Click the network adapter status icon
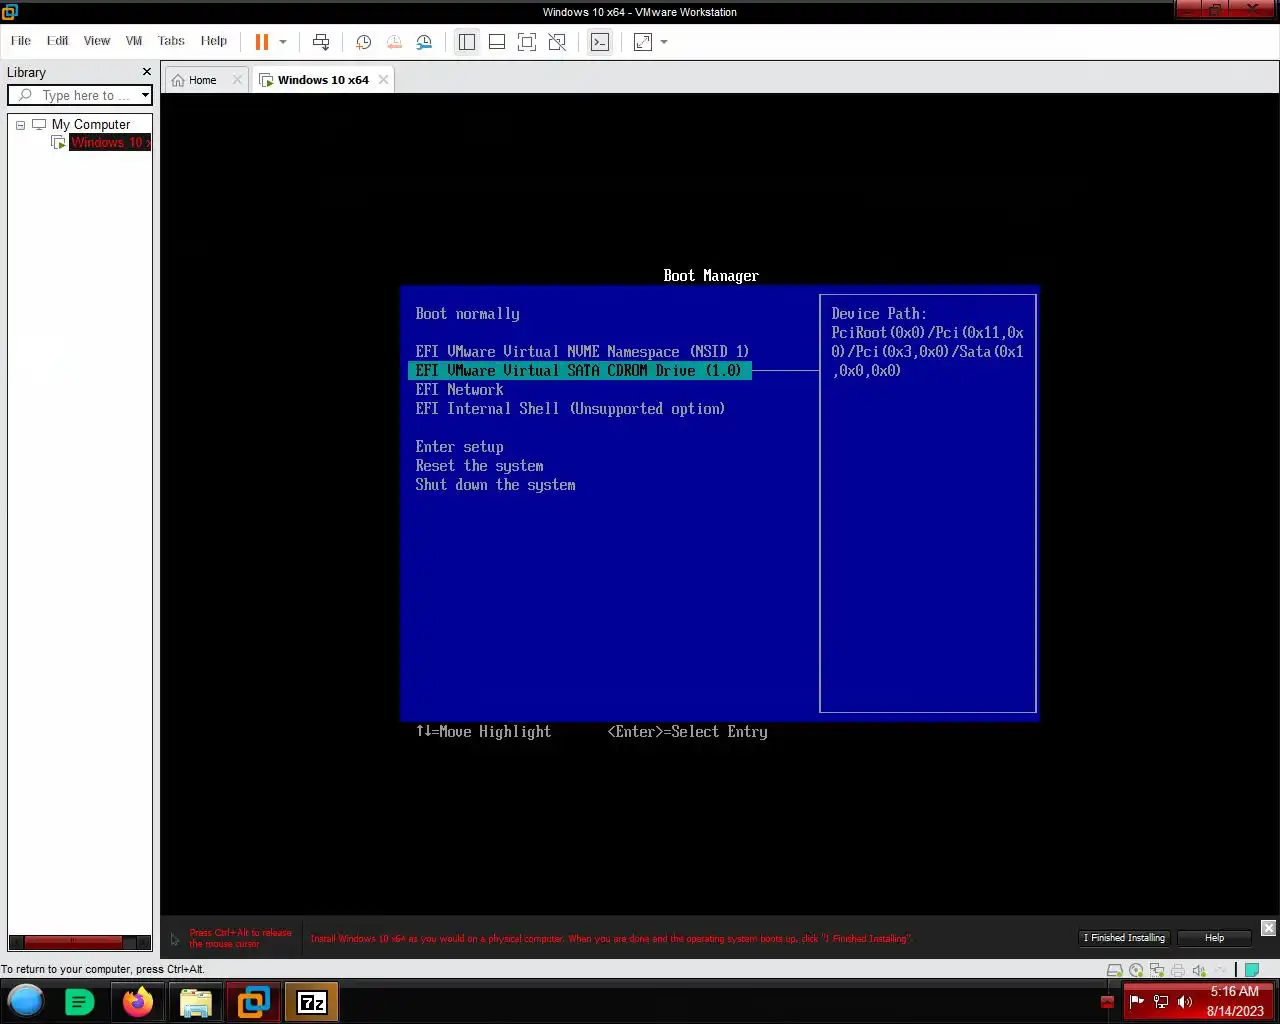This screenshot has height=1024, width=1280. pyautogui.click(x=1157, y=970)
